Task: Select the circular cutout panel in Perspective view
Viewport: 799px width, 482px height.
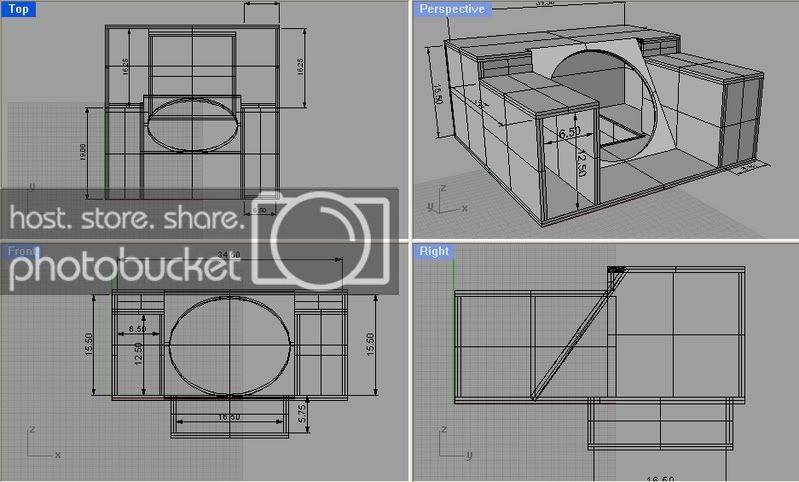Action: (604, 104)
